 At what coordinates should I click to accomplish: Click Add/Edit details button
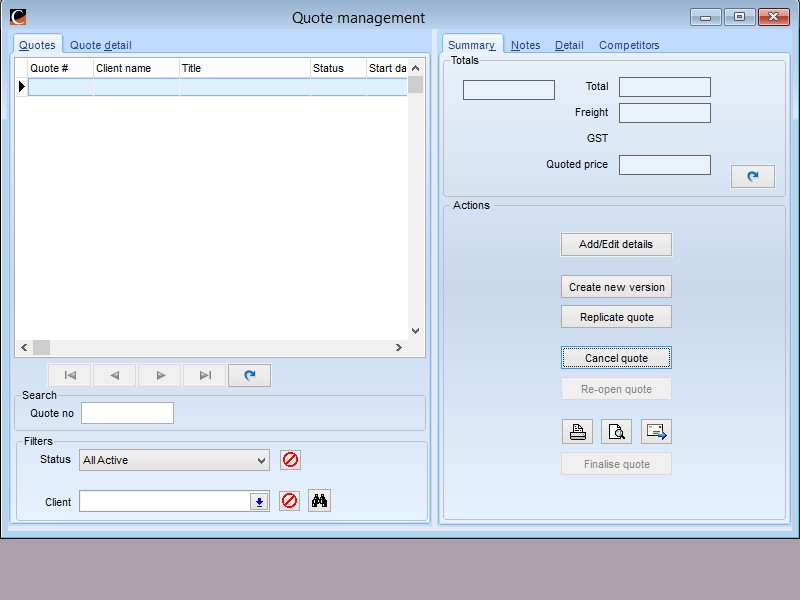coord(616,244)
